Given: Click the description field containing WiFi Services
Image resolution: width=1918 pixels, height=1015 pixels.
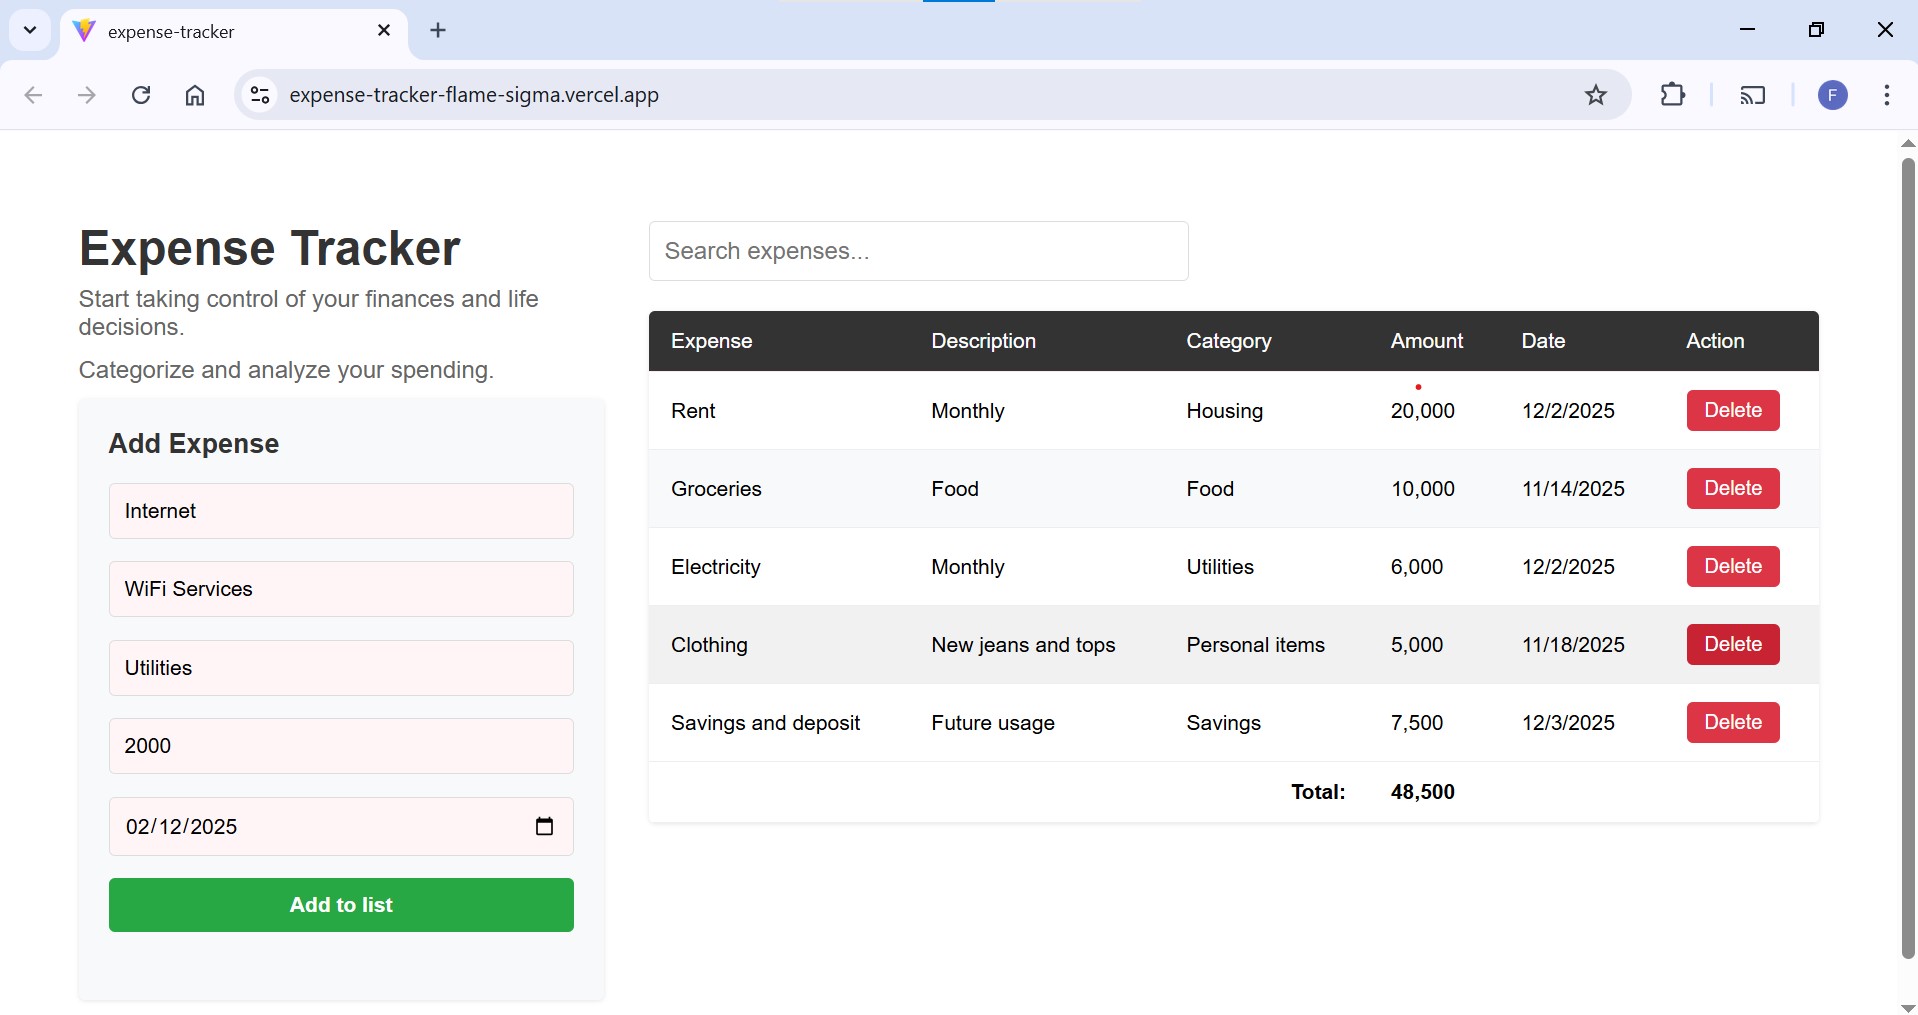Looking at the screenshot, I should pyautogui.click(x=341, y=589).
